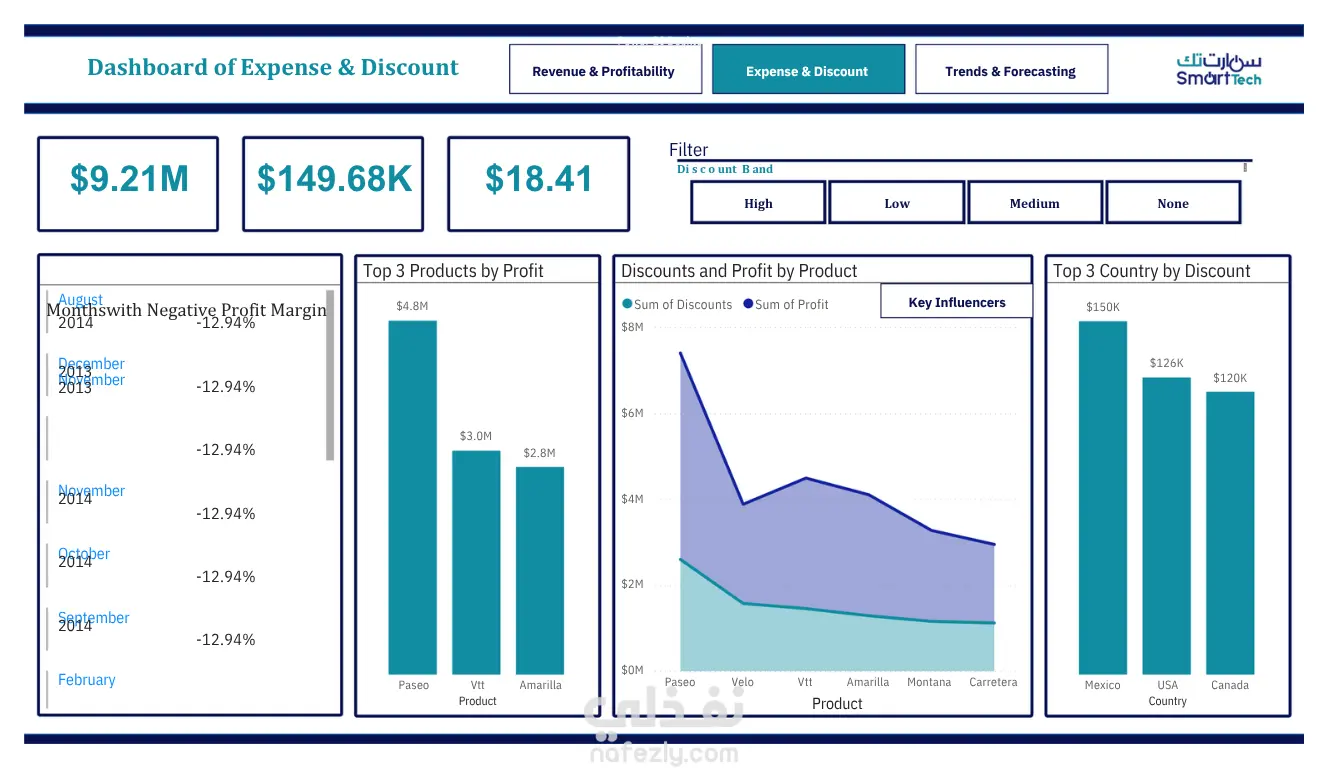Image resolution: width=1328 pixels, height=768 pixels.
Task: Select the None discount band filter
Action: click(1173, 203)
